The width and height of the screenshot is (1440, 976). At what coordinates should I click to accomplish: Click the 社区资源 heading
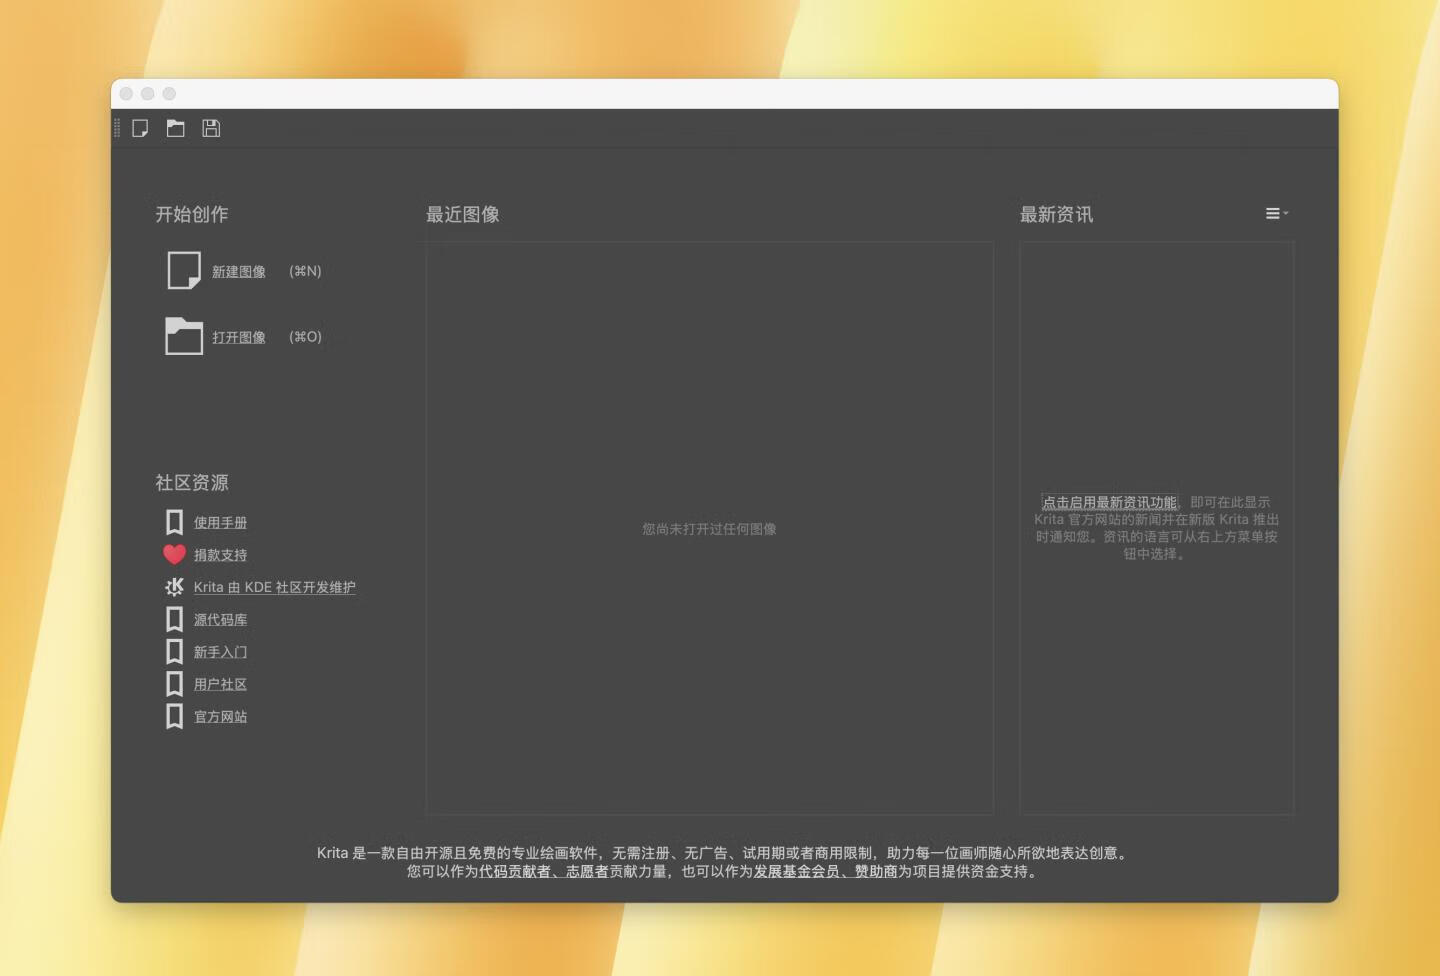(x=192, y=483)
